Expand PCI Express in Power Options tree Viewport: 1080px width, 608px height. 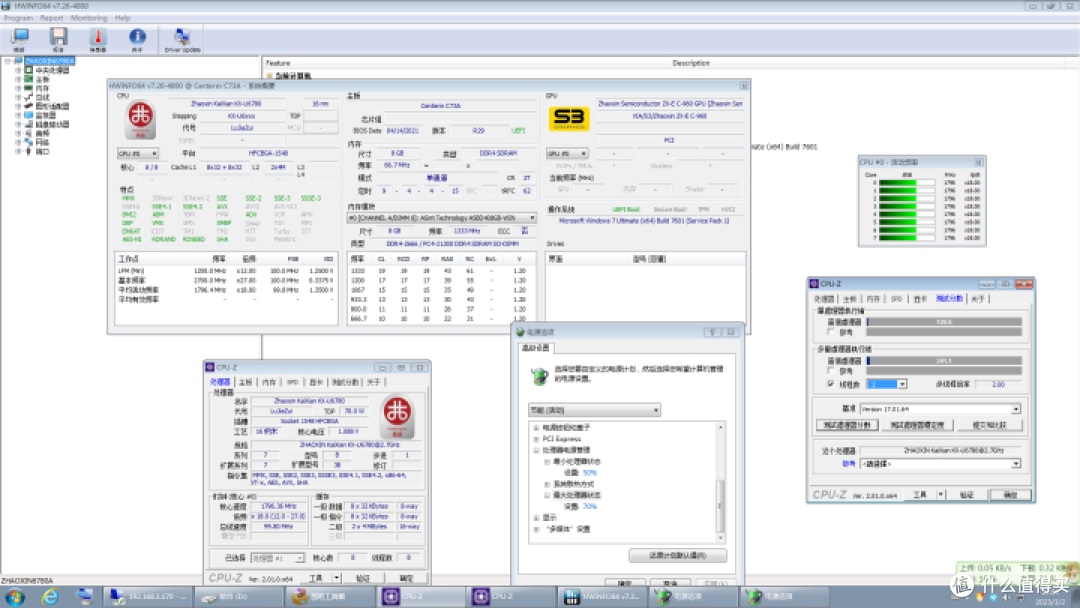(537, 439)
